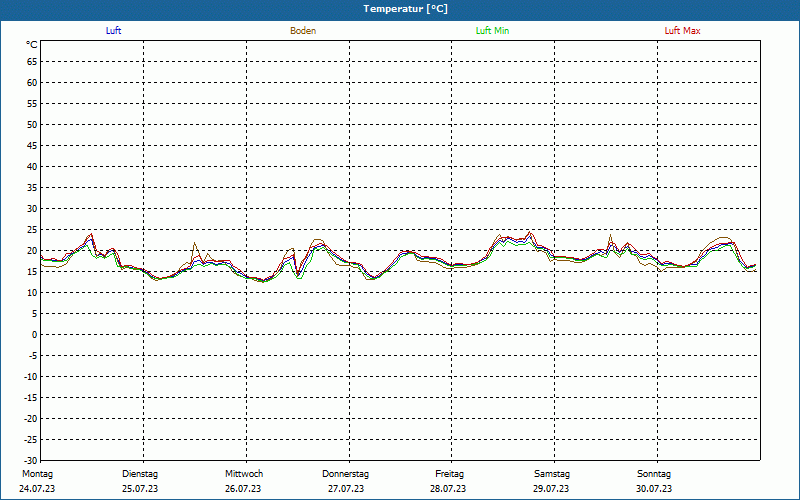Click the Montag day label
The height and width of the screenshot is (500, 800).
[38, 474]
